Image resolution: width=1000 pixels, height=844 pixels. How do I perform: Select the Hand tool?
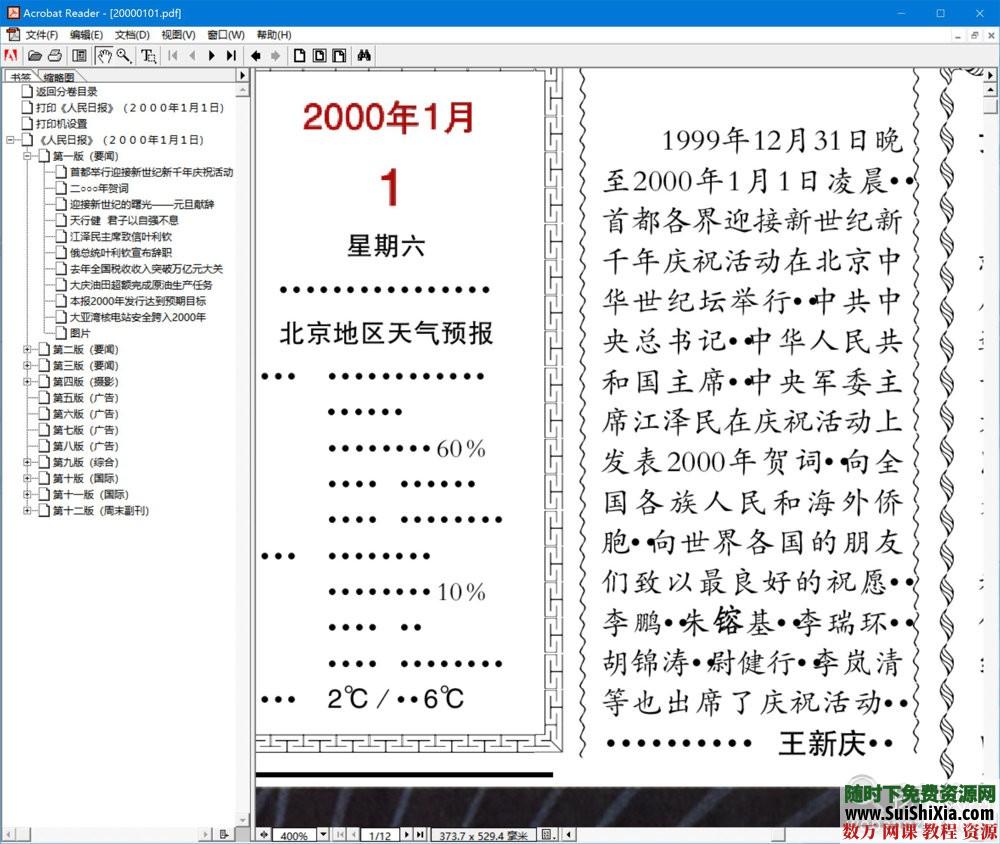[104, 57]
